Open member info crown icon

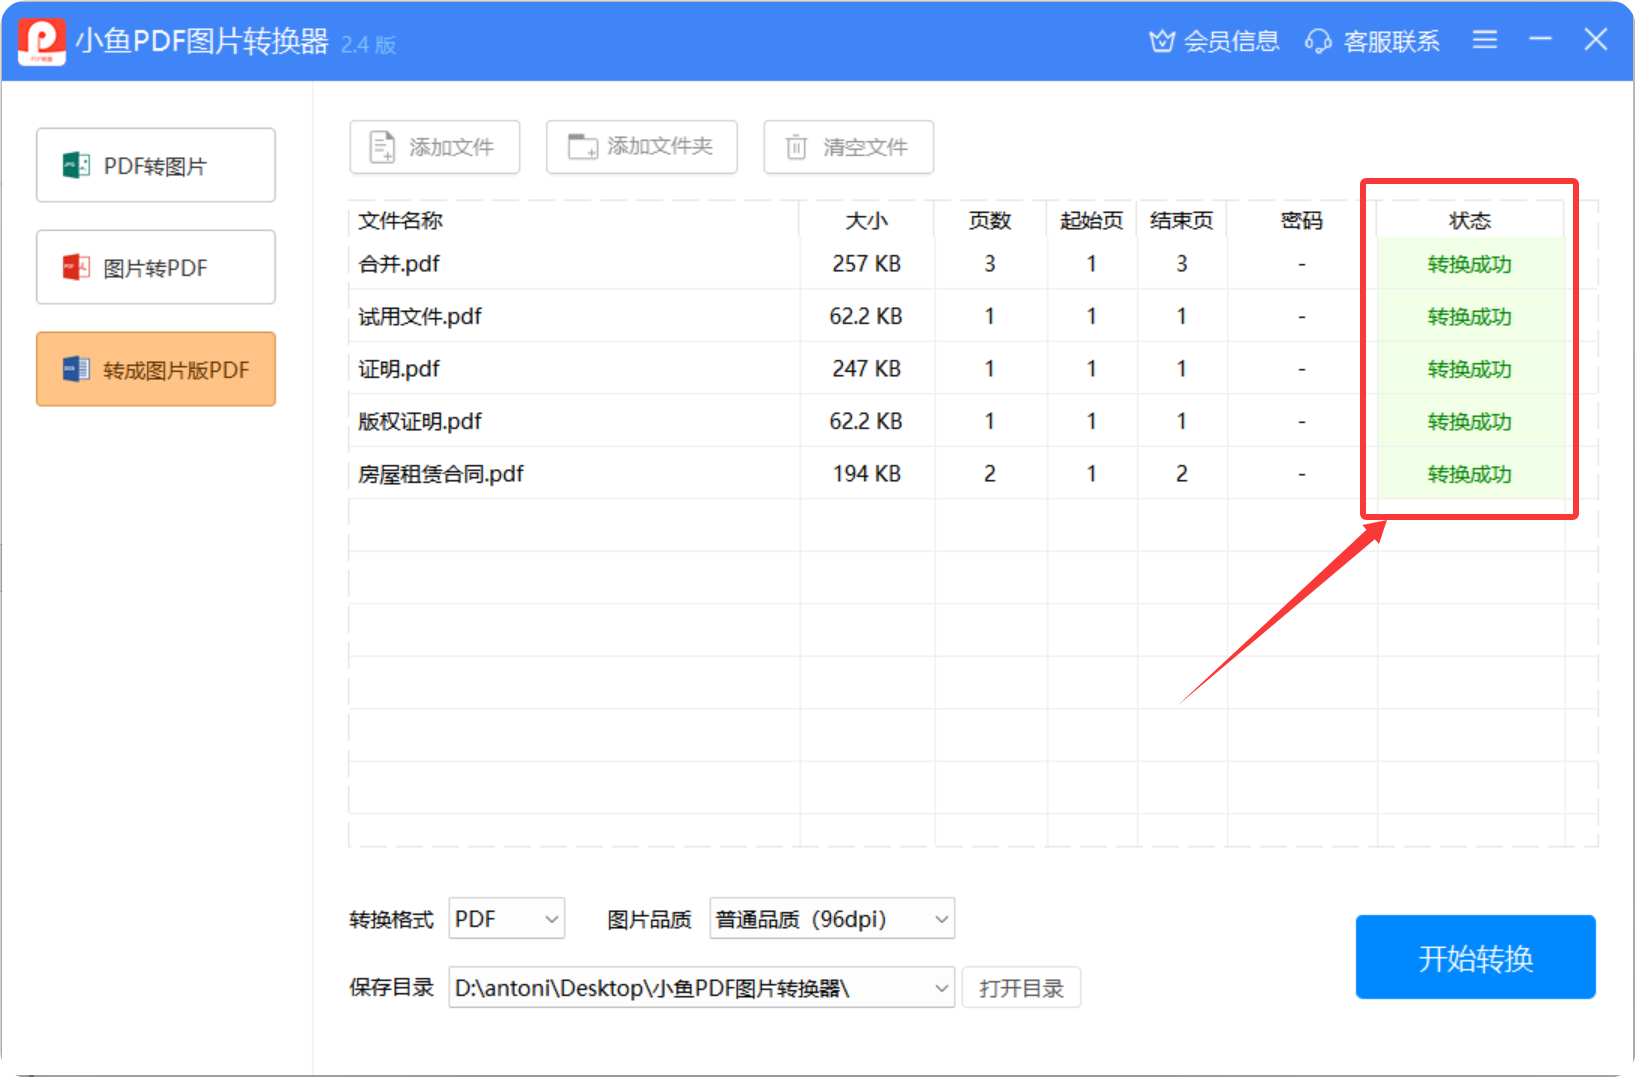click(x=1161, y=41)
